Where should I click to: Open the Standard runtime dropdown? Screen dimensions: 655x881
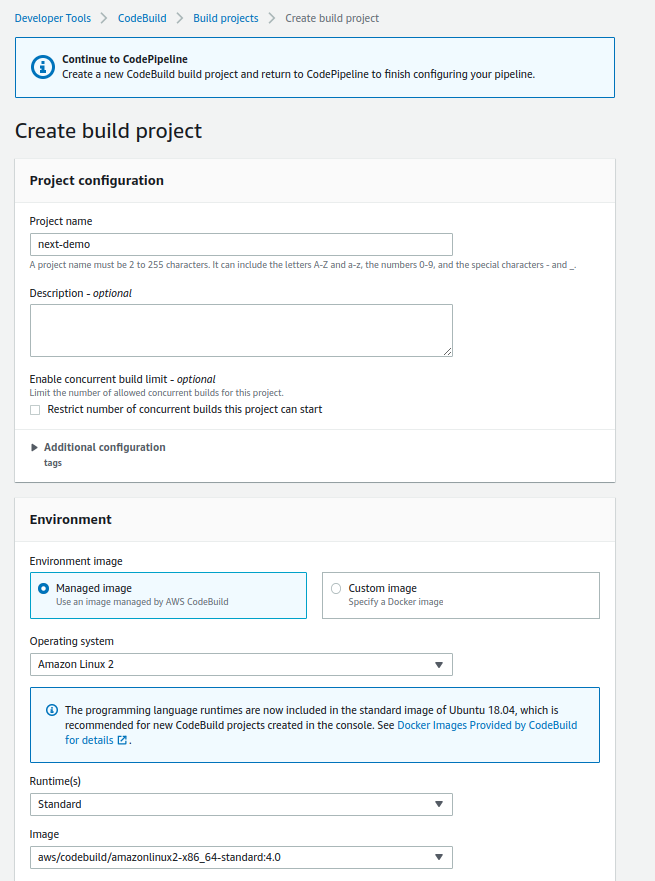click(241, 805)
